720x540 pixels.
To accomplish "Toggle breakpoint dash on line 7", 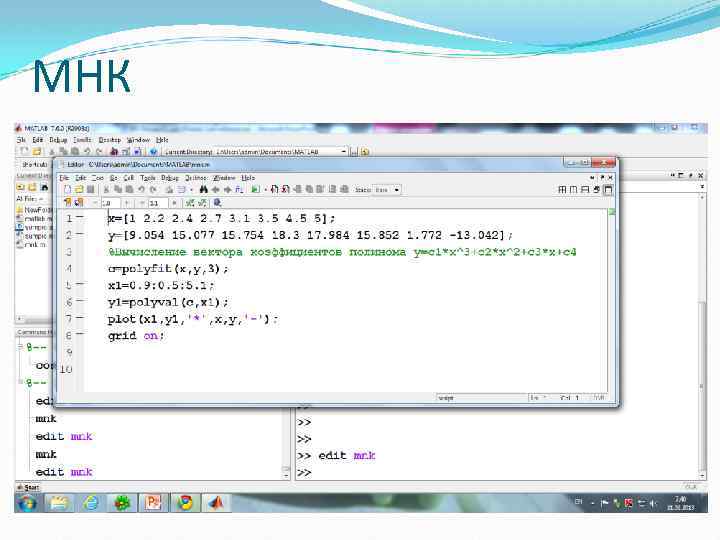I will (x=80, y=318).
